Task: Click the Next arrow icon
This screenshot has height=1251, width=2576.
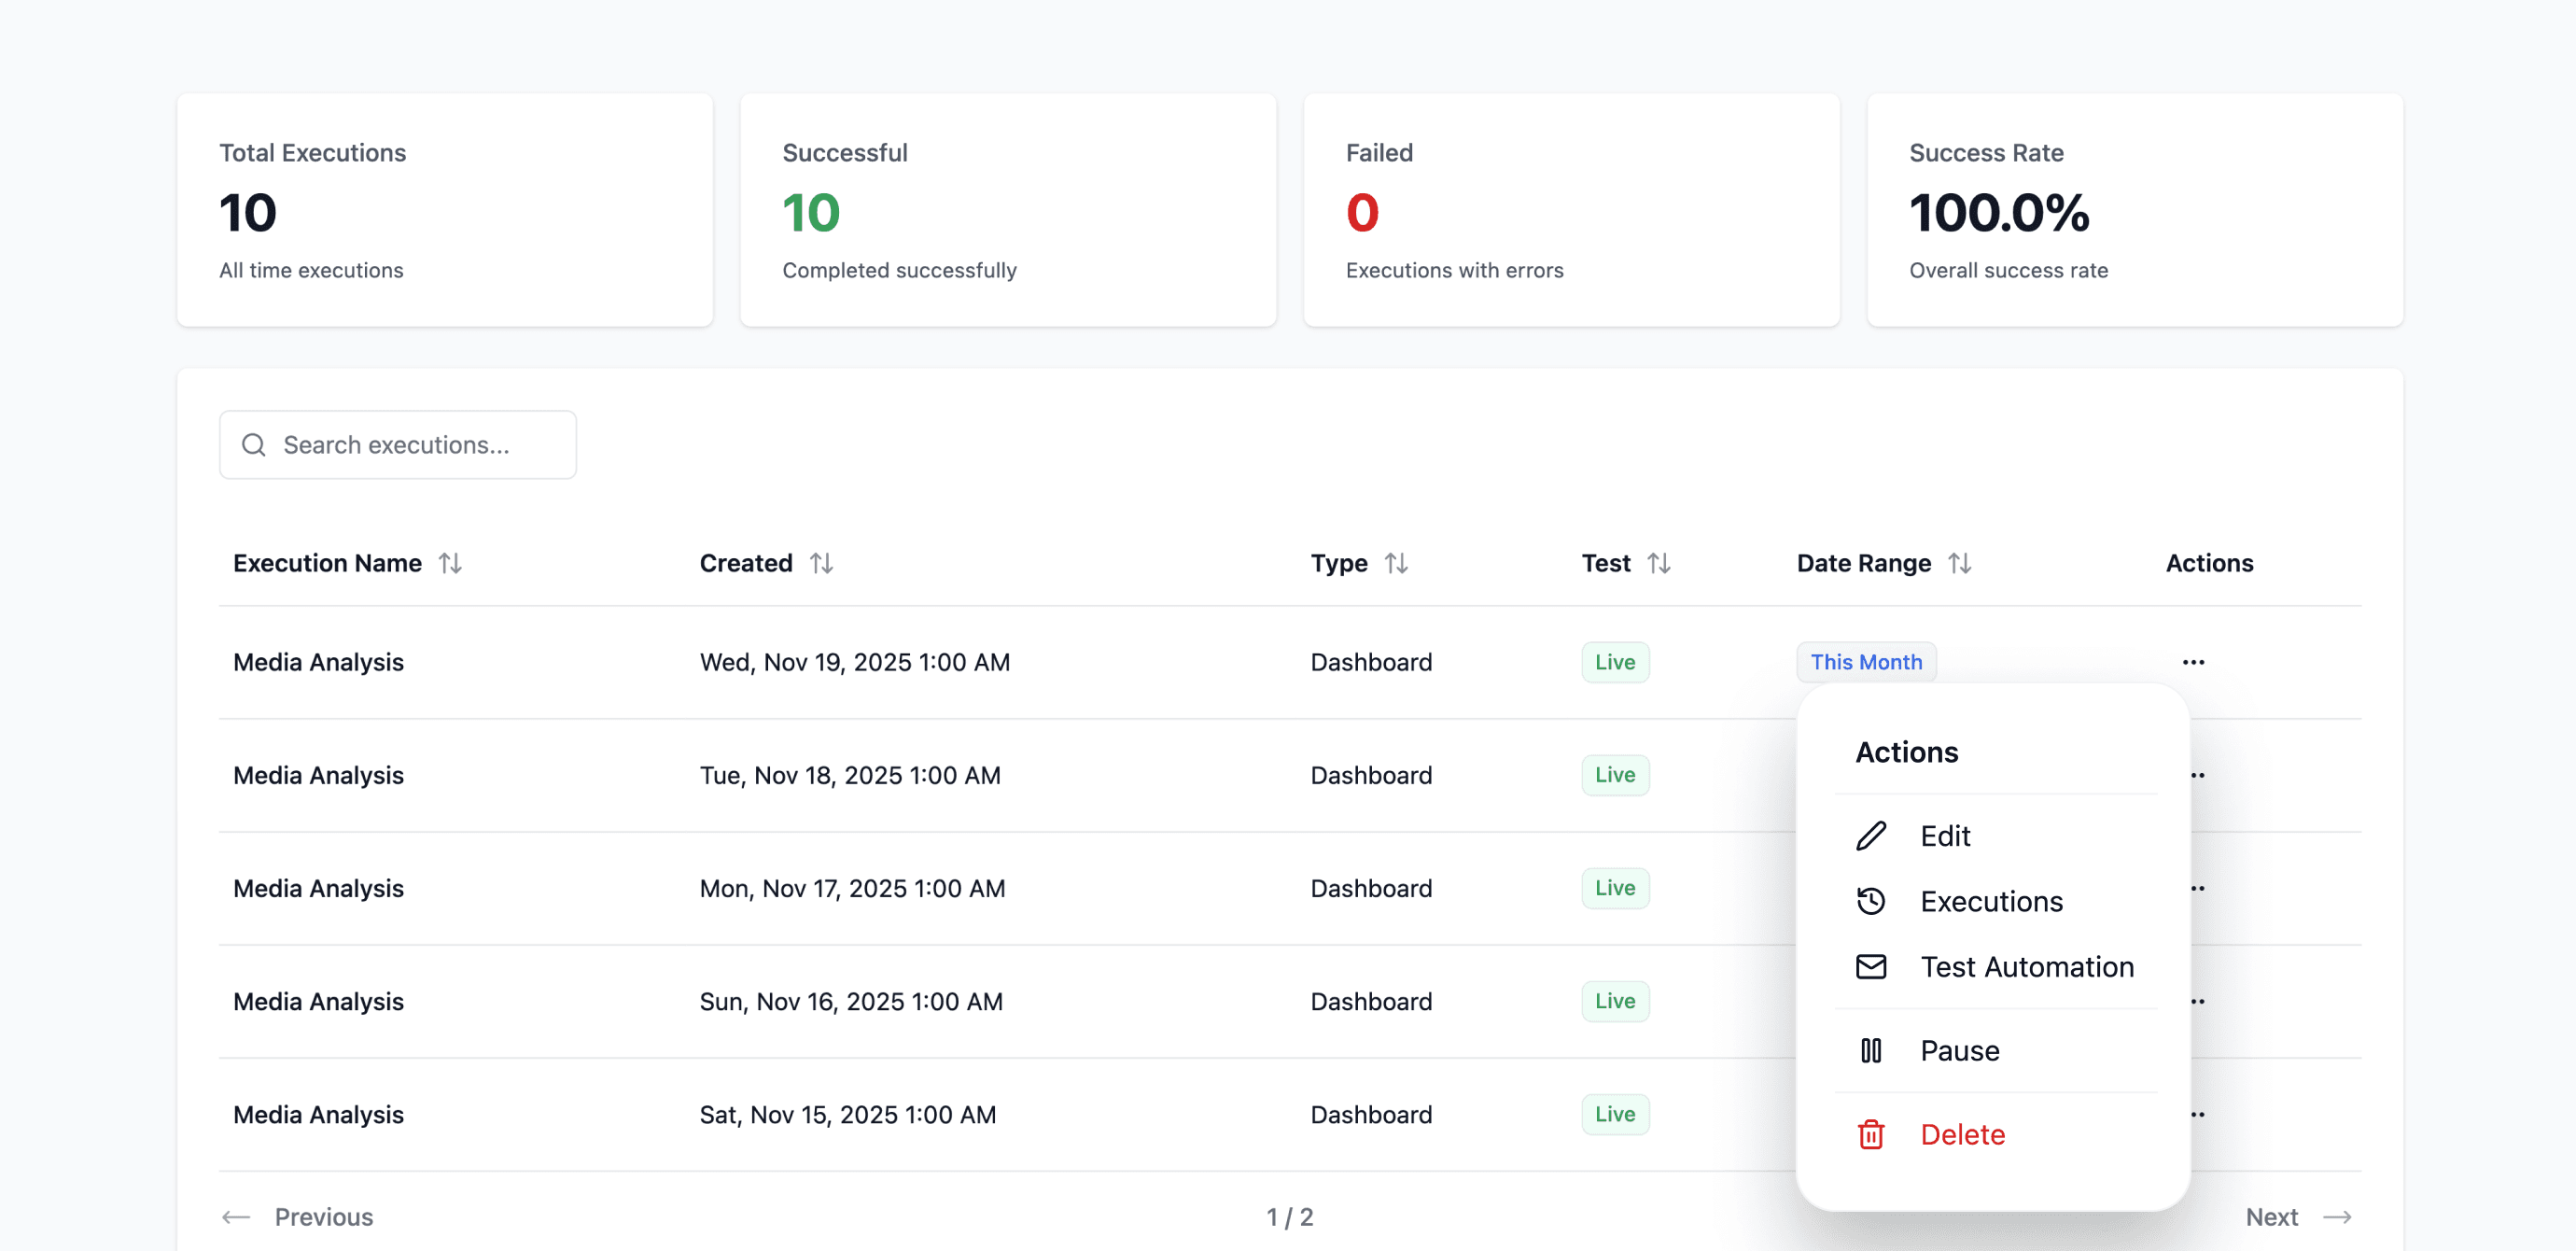Action: [2339, 1217]
